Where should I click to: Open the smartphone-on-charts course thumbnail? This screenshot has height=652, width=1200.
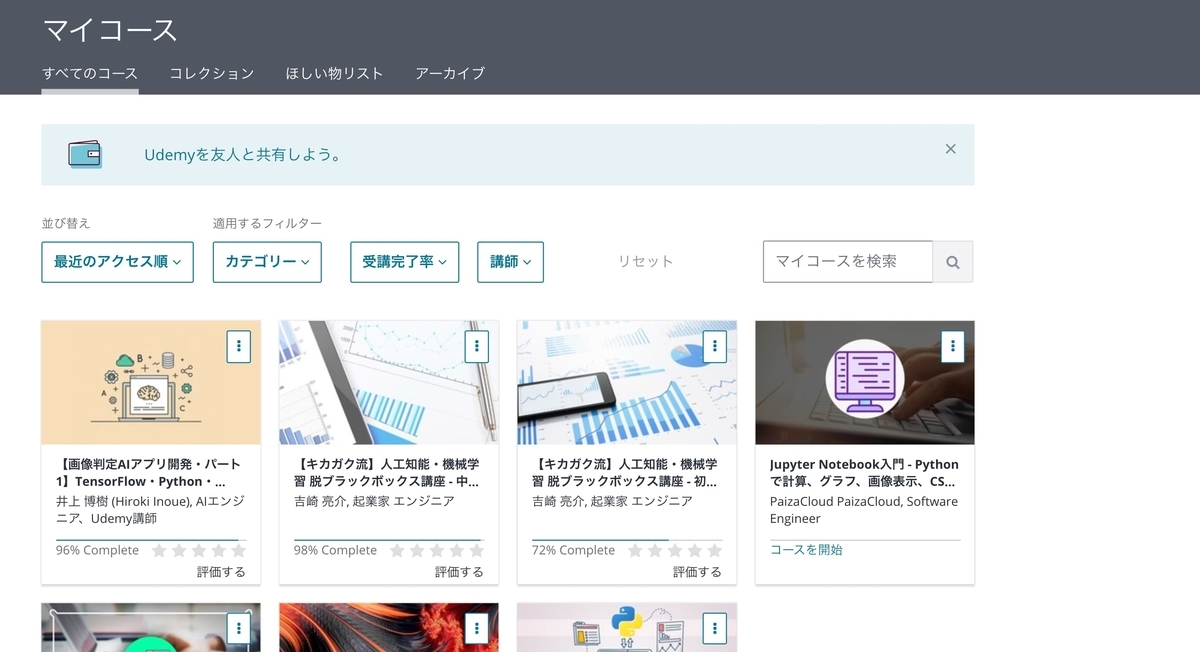(627, 382)
